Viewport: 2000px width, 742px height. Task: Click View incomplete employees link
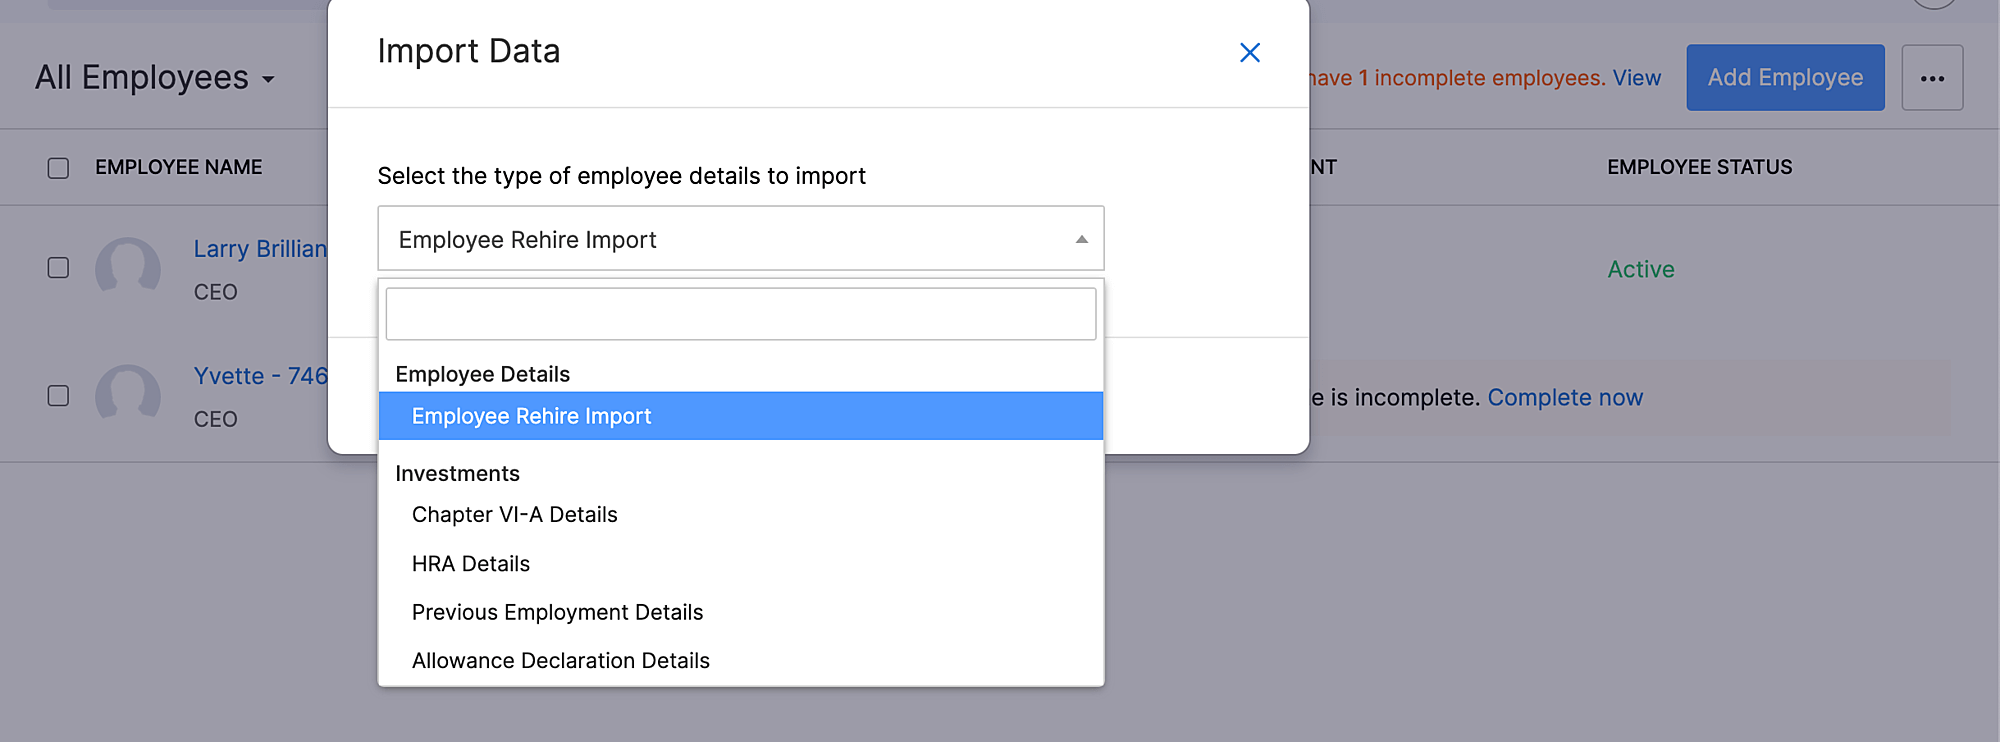click(x=1636, y=78)
